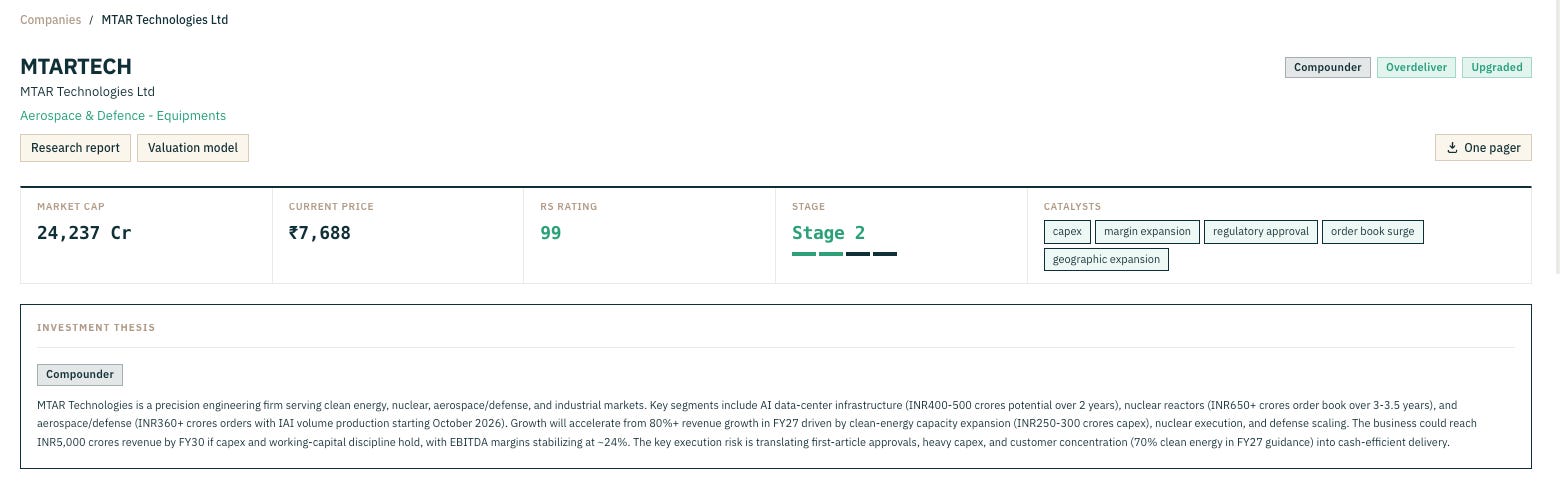Click the current price ₹7,688 value
The width and height of the screenshot is (1560, 483).
pos(320,233)
